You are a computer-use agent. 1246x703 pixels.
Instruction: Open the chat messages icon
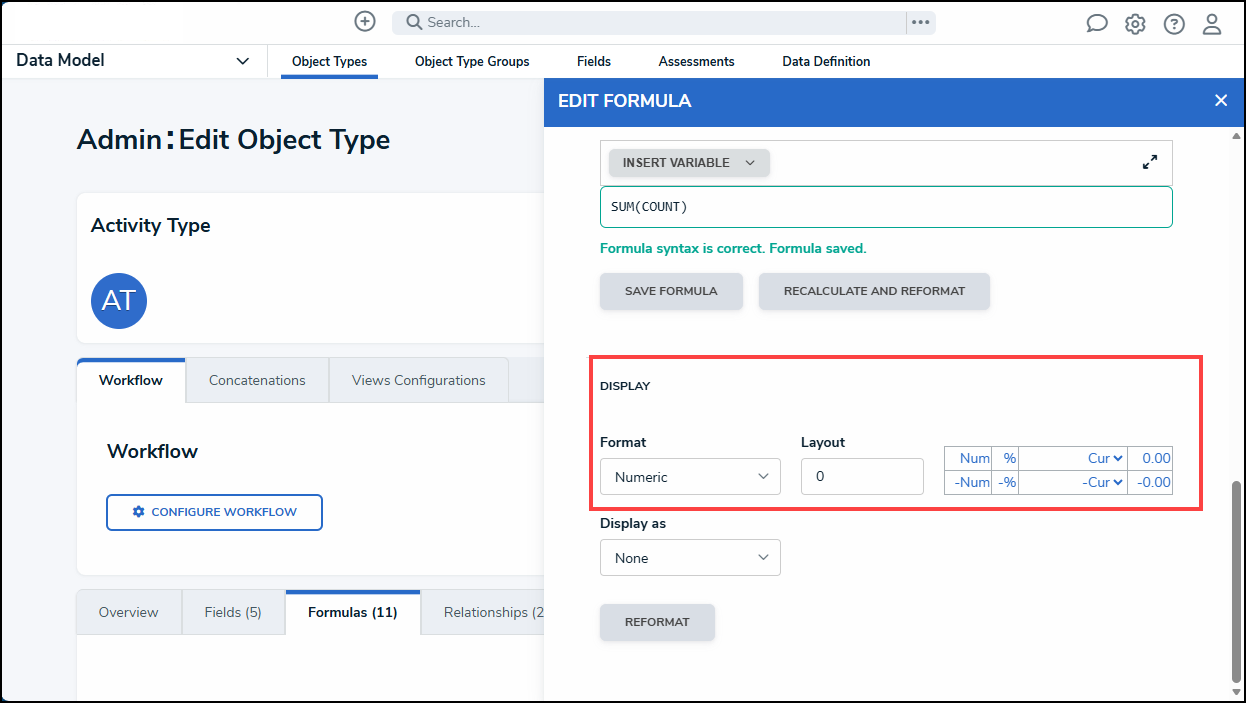click(x=1097, y=24)
